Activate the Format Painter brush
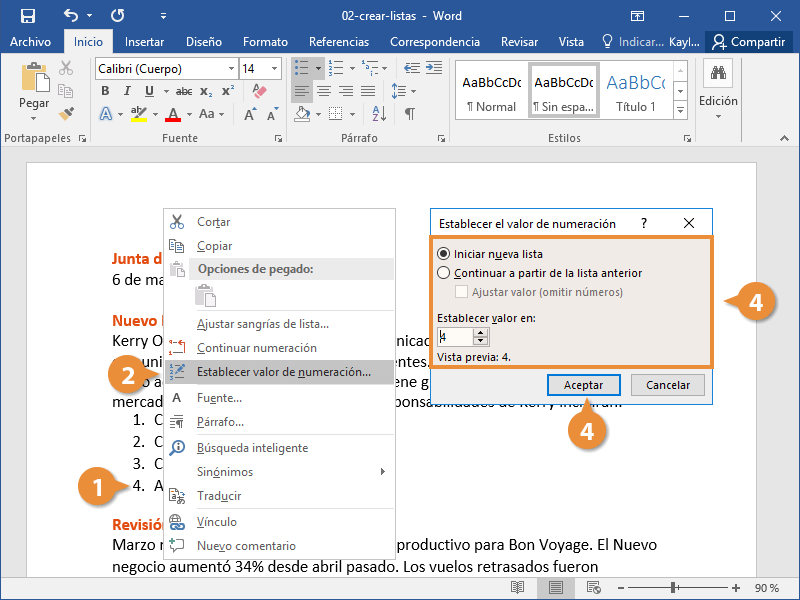Viewport: 800px width, 600px height. click(x=66, y=113)
